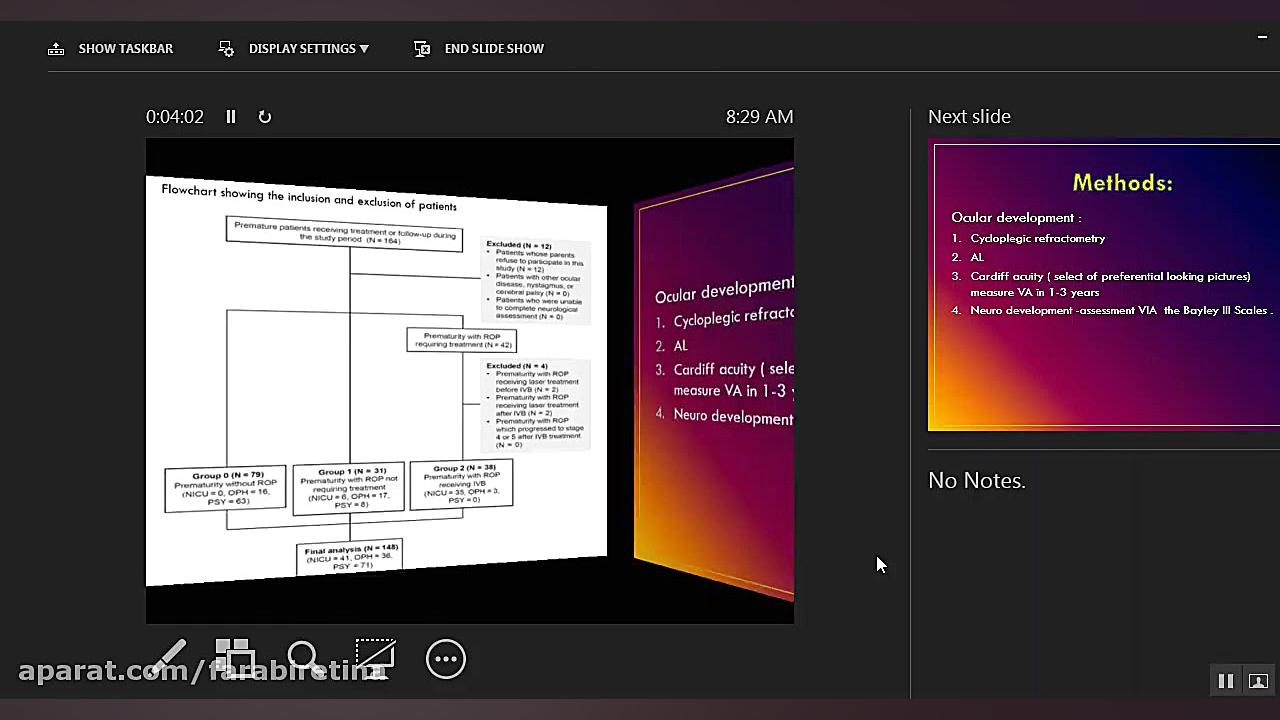Click the presenter icon in bottom-right corner

click(1258, 681)
